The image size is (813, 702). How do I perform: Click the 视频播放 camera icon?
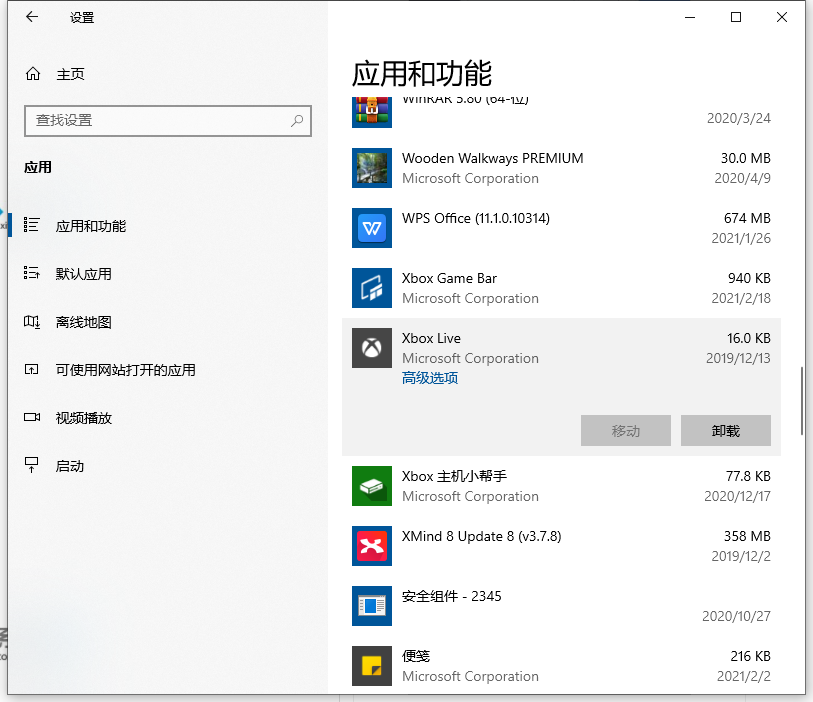32,417
